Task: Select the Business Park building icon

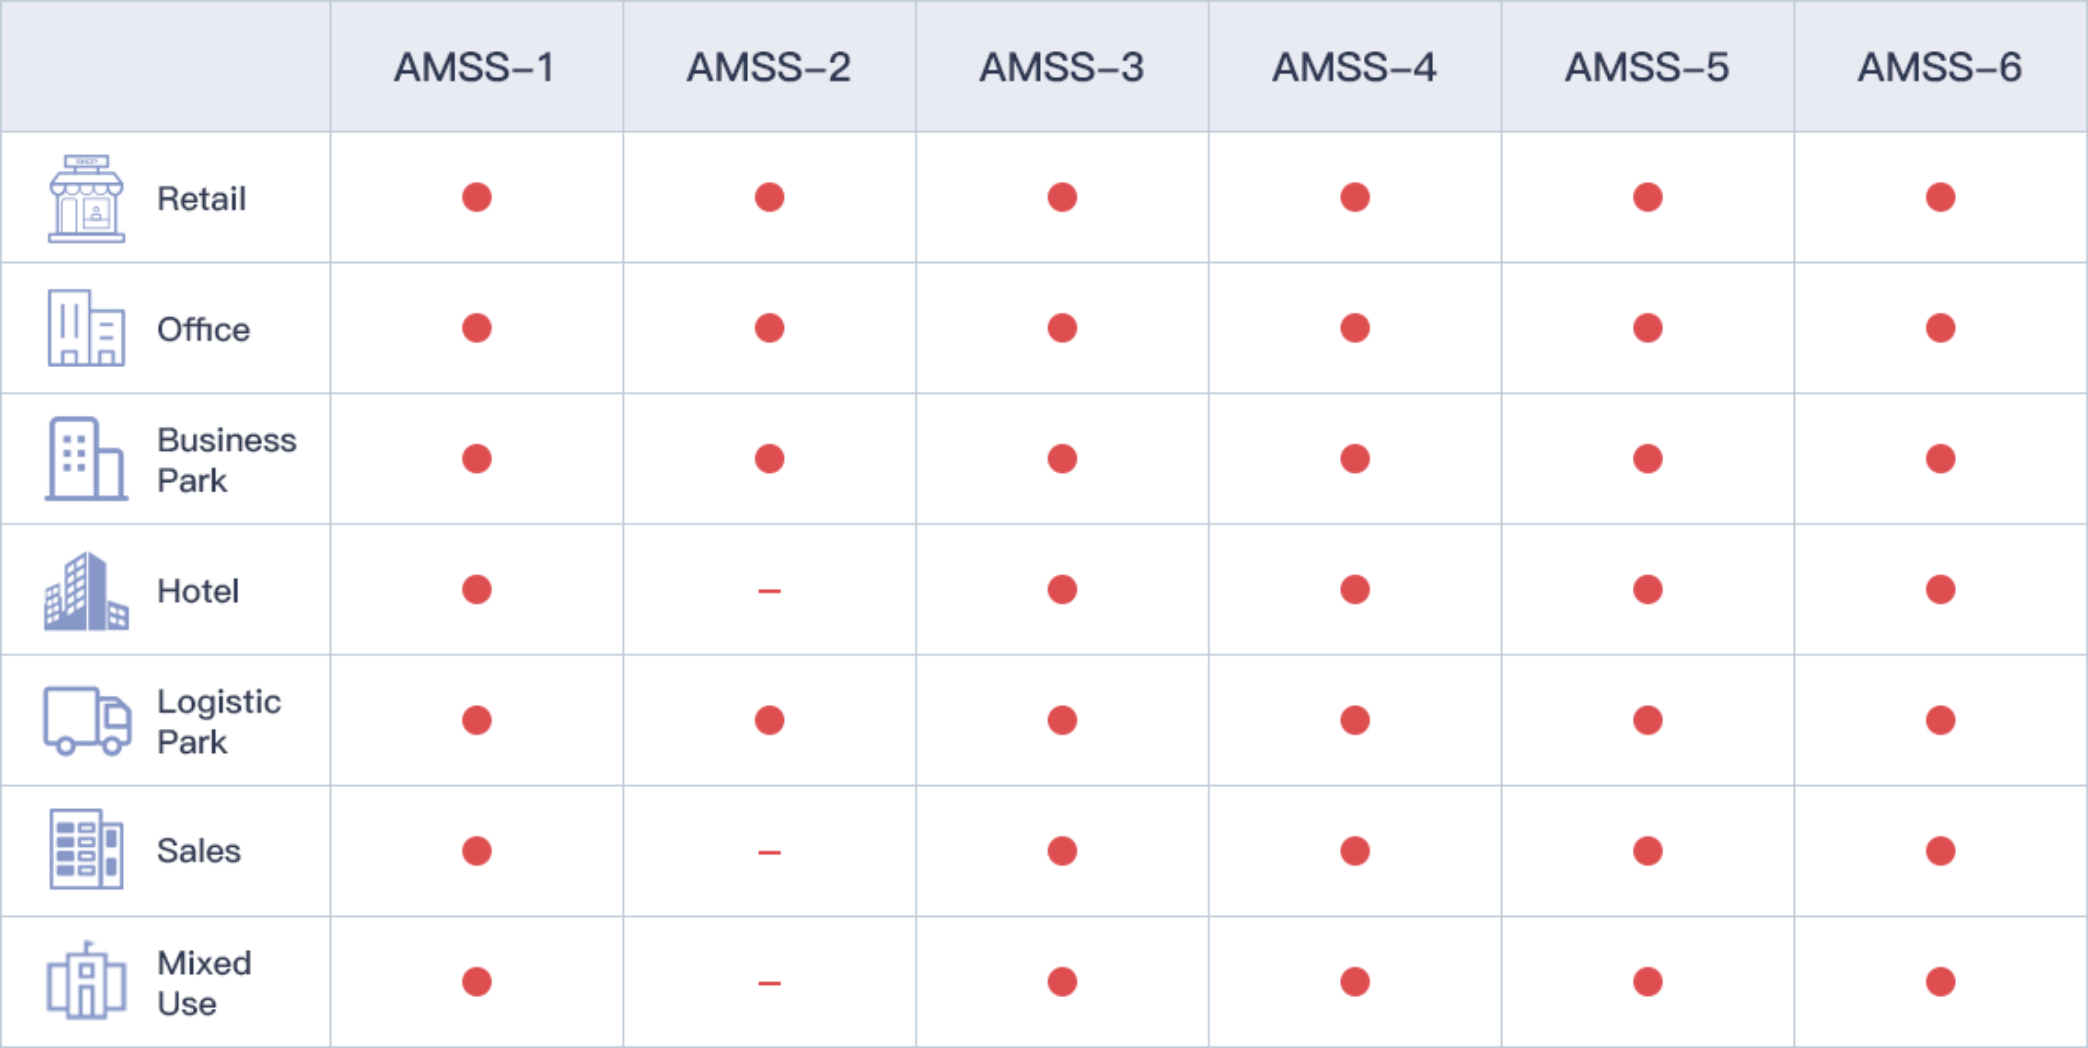Action: (x=86, y=459)
